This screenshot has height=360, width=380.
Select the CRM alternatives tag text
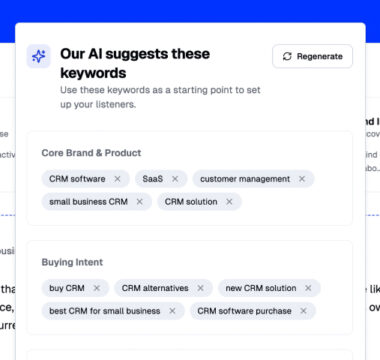pyautogui.click(x=155, y=288)
